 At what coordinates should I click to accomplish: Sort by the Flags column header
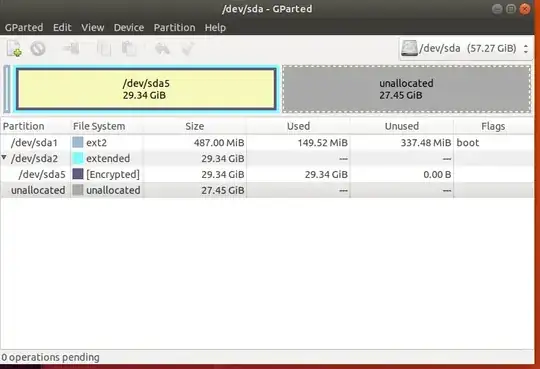coord(493,126)
